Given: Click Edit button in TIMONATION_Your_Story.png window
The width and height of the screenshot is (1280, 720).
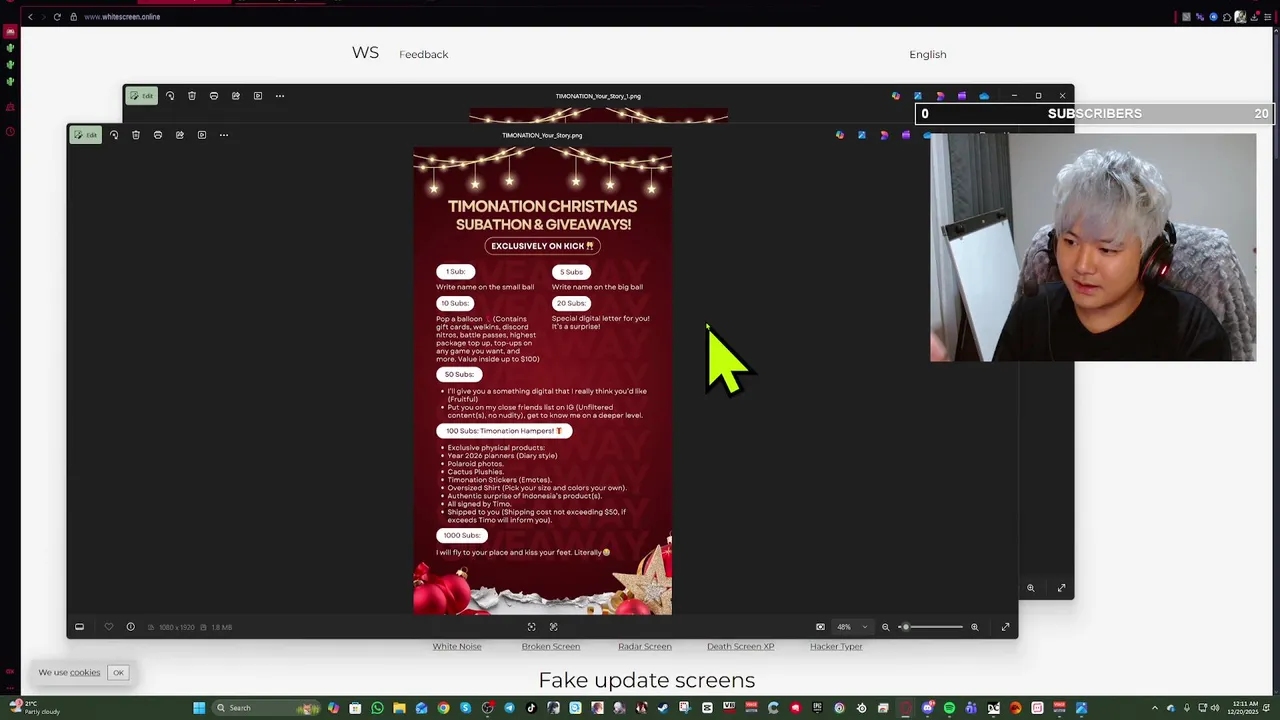Looking at the screenshot, I should point(85,135).
